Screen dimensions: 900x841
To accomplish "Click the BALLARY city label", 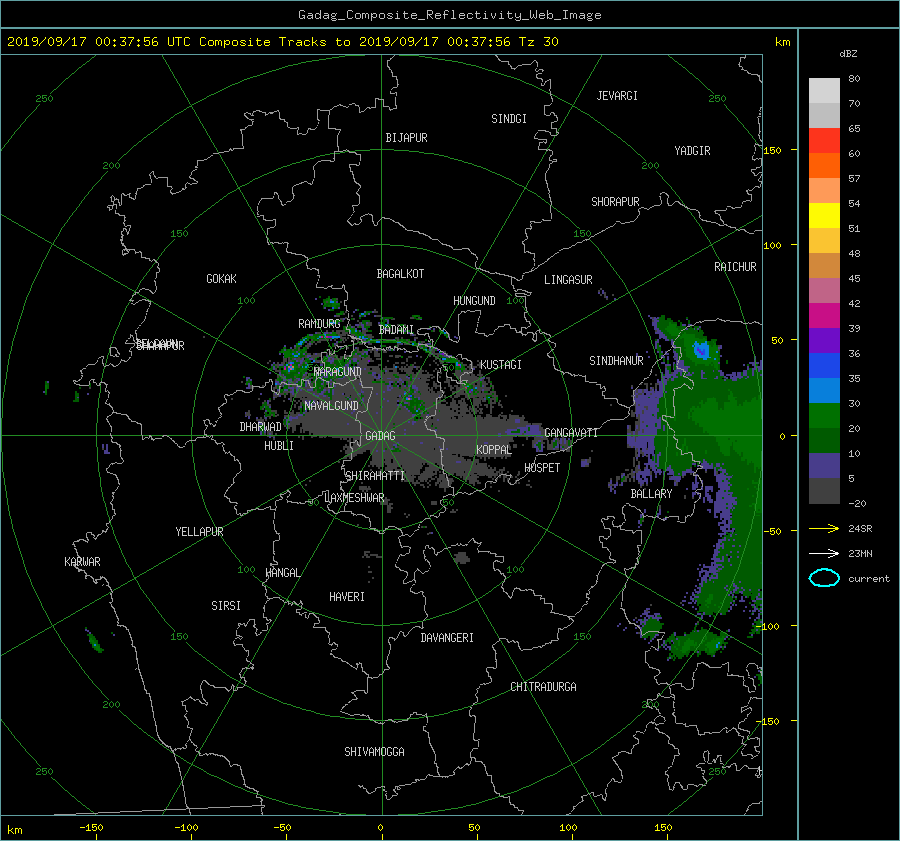I will [x=651, y=494].
